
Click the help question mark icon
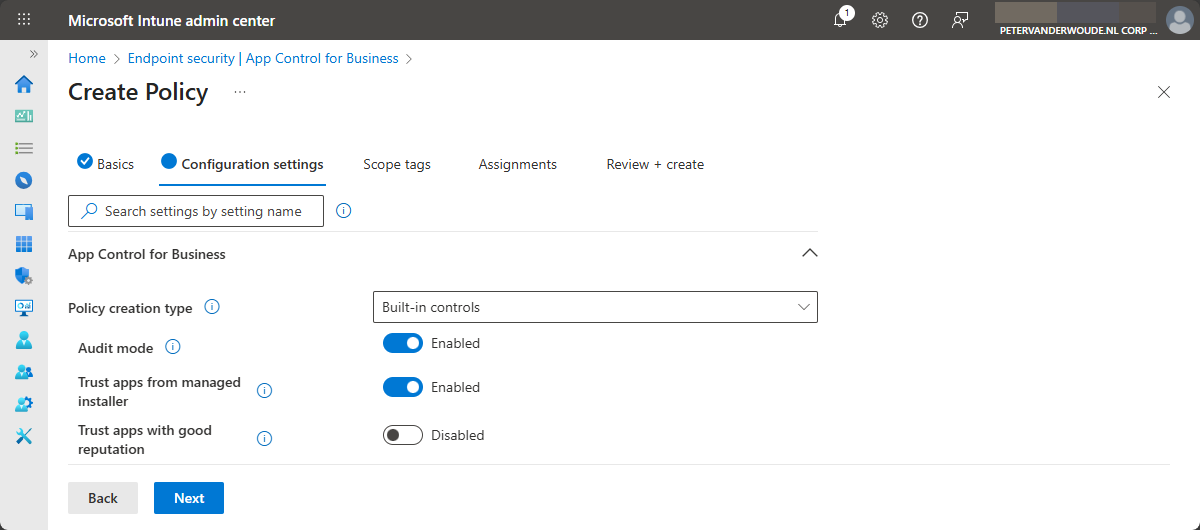[x=920, y=20]
